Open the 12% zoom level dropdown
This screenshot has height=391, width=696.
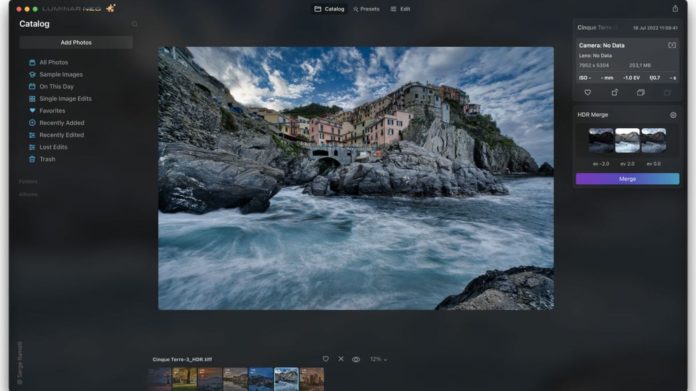(x=378, y=359)
